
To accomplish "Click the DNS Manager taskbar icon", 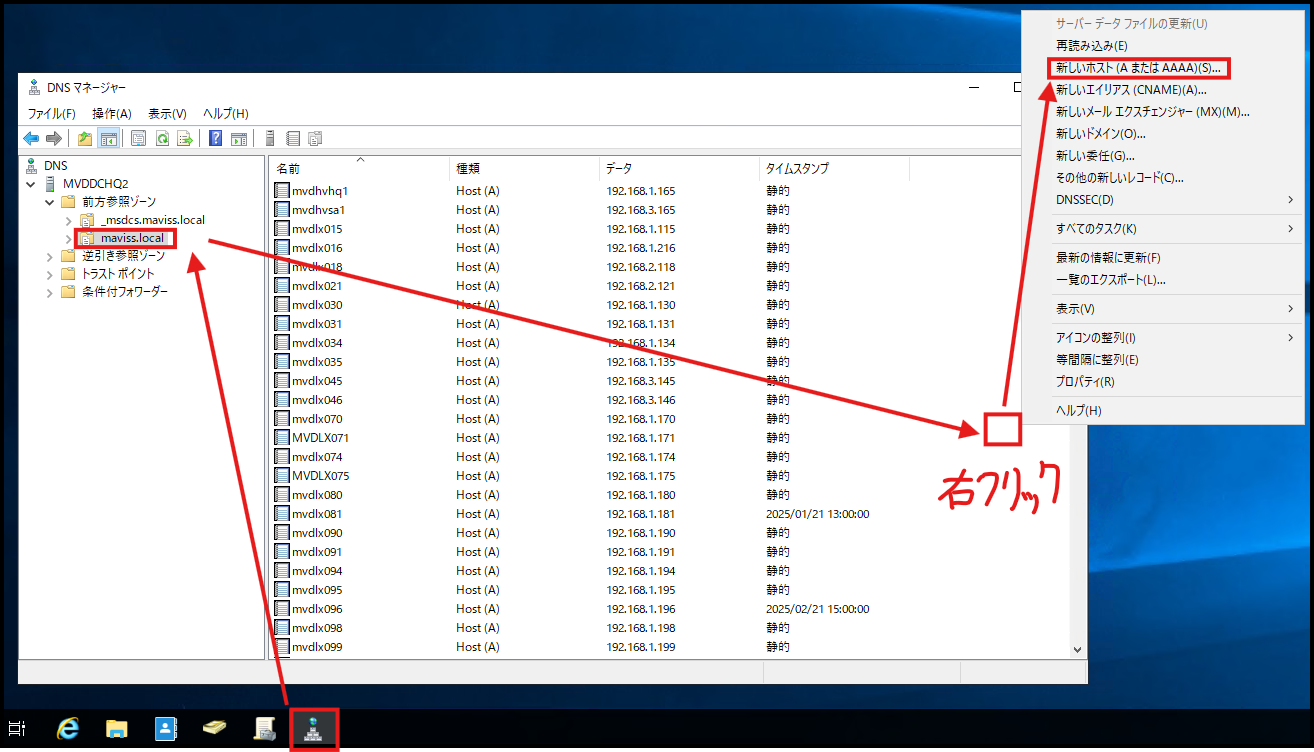I will click(313, 729).
